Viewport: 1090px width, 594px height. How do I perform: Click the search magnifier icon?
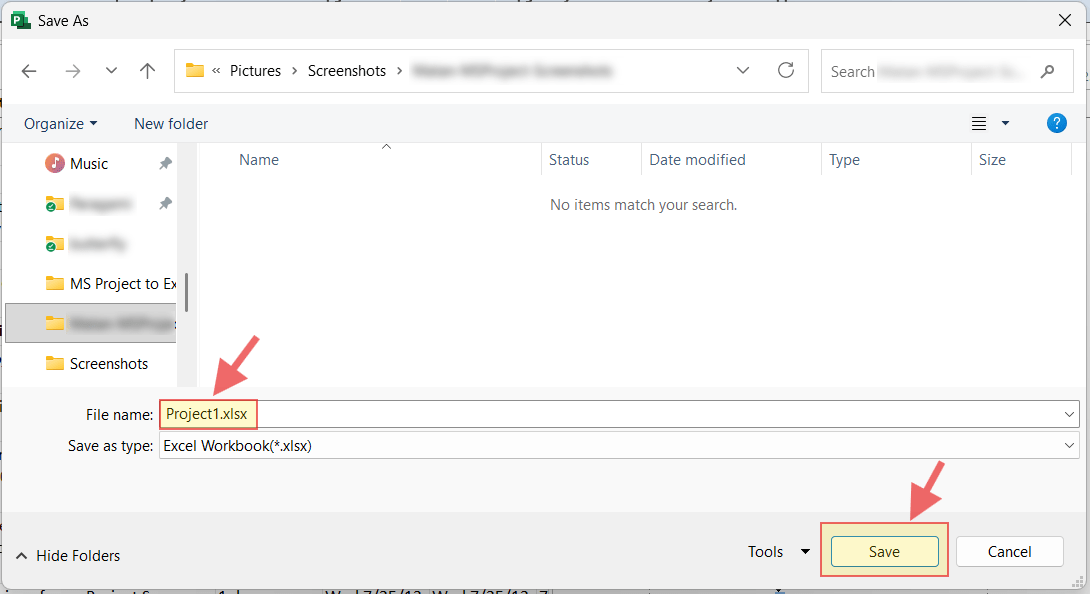click(1047, 71)
